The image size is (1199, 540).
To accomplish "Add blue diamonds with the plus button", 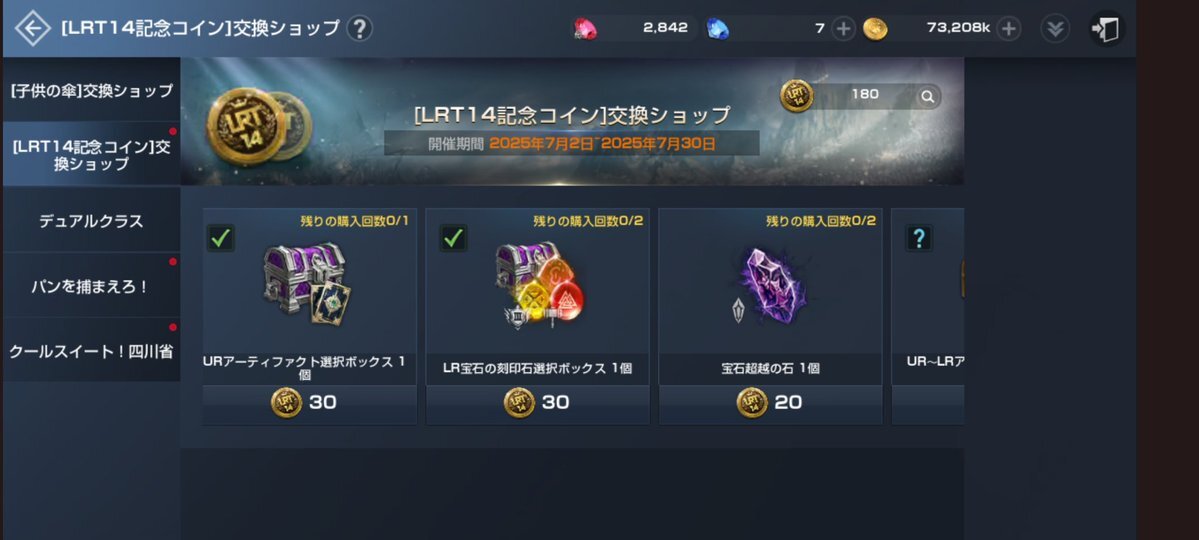I will (x=843, y=29).
